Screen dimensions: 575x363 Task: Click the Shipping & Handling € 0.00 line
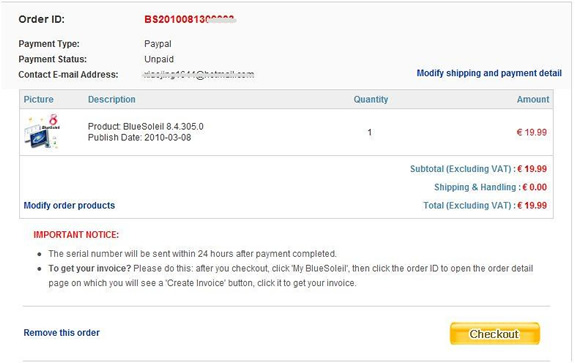click(491, 187)
